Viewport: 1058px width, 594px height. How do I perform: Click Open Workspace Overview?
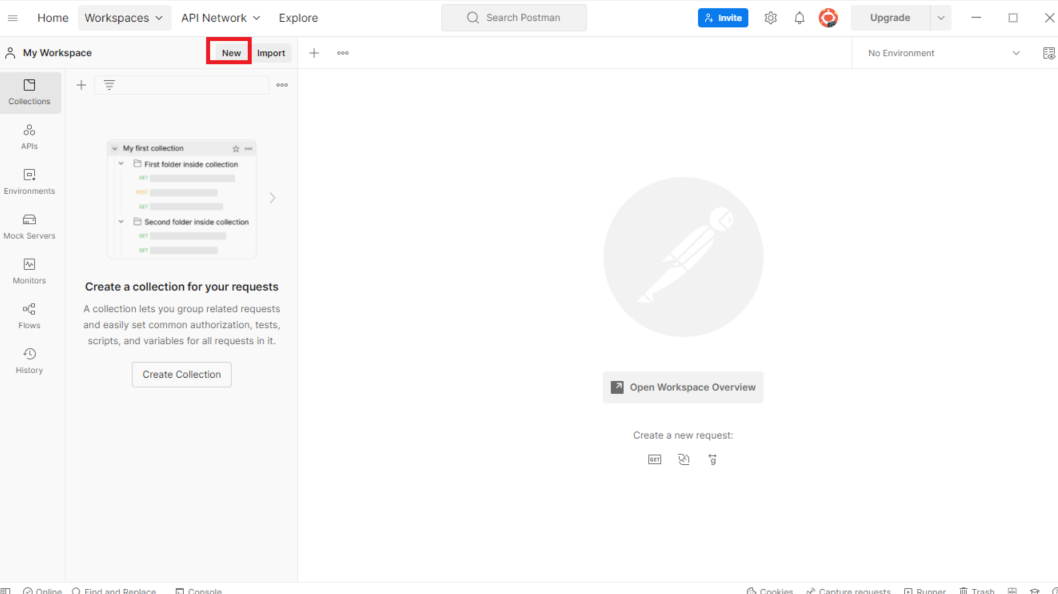tap(683, 387)
